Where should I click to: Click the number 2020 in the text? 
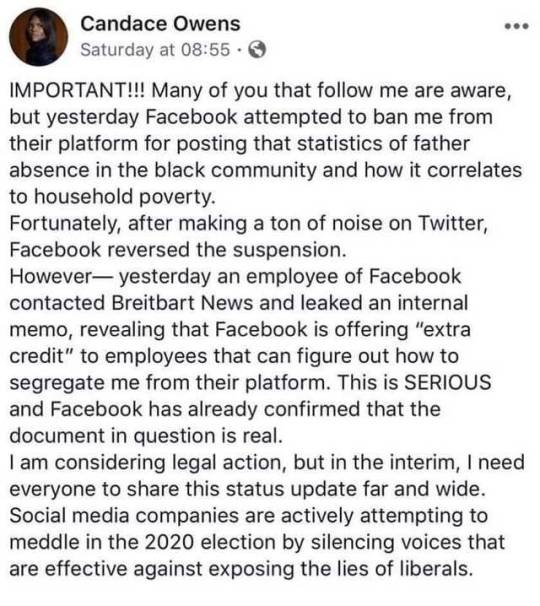[x=169, y=543]
